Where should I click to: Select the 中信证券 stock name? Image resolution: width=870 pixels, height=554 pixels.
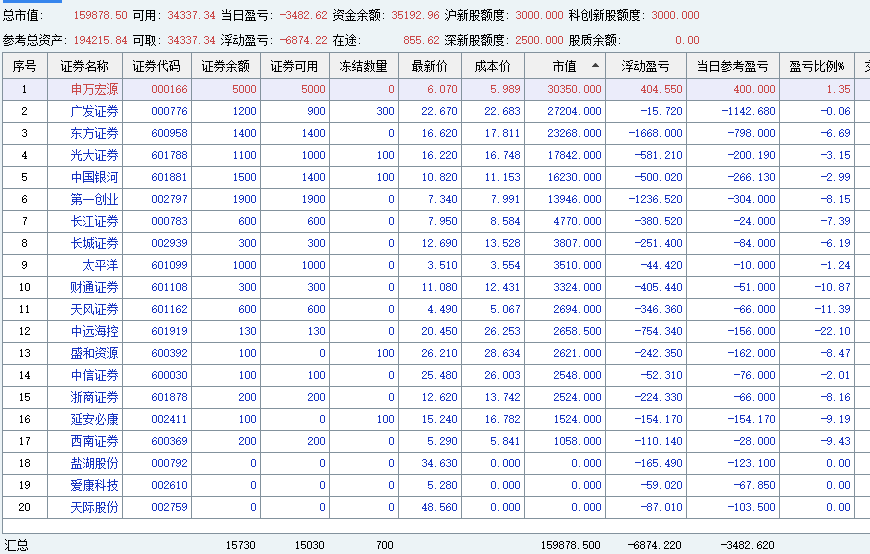coord(94,375)
